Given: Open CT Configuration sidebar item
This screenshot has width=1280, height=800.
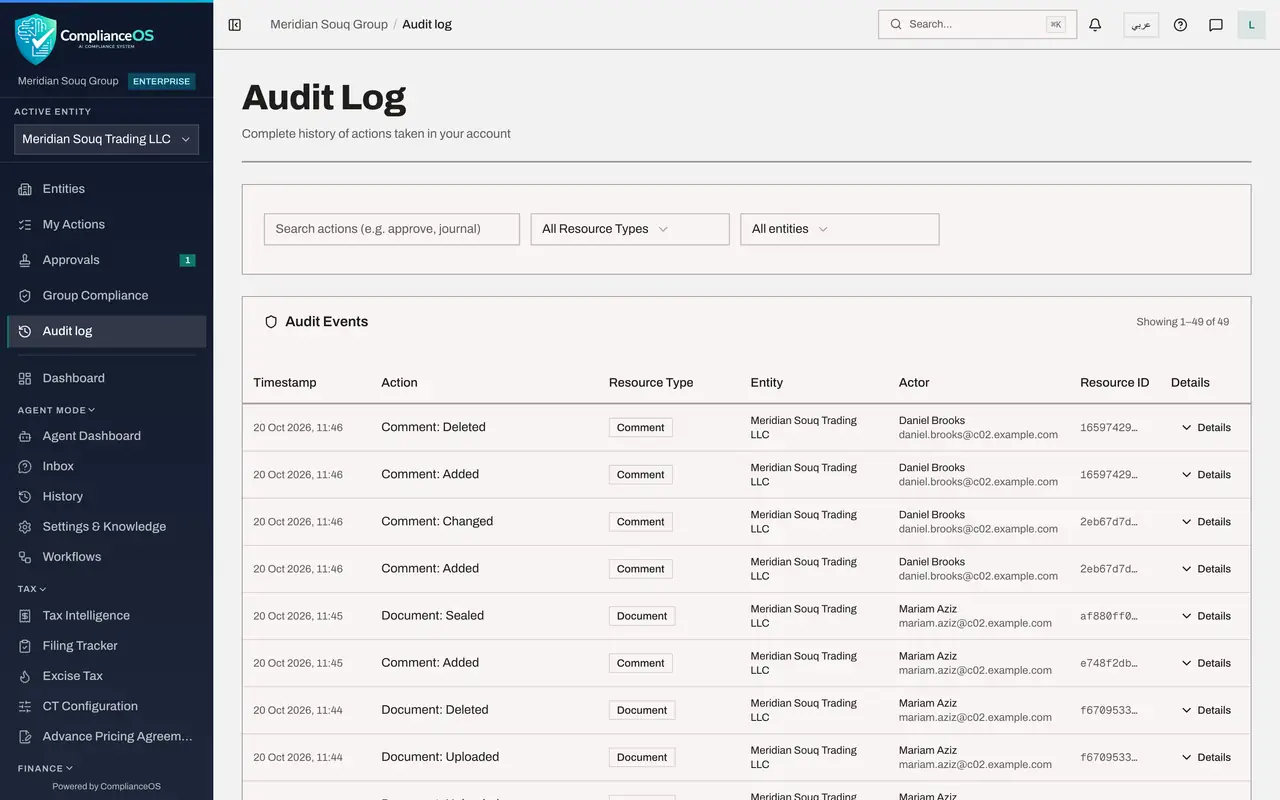Looking at the screenshot, I should [x=107, y=706].
